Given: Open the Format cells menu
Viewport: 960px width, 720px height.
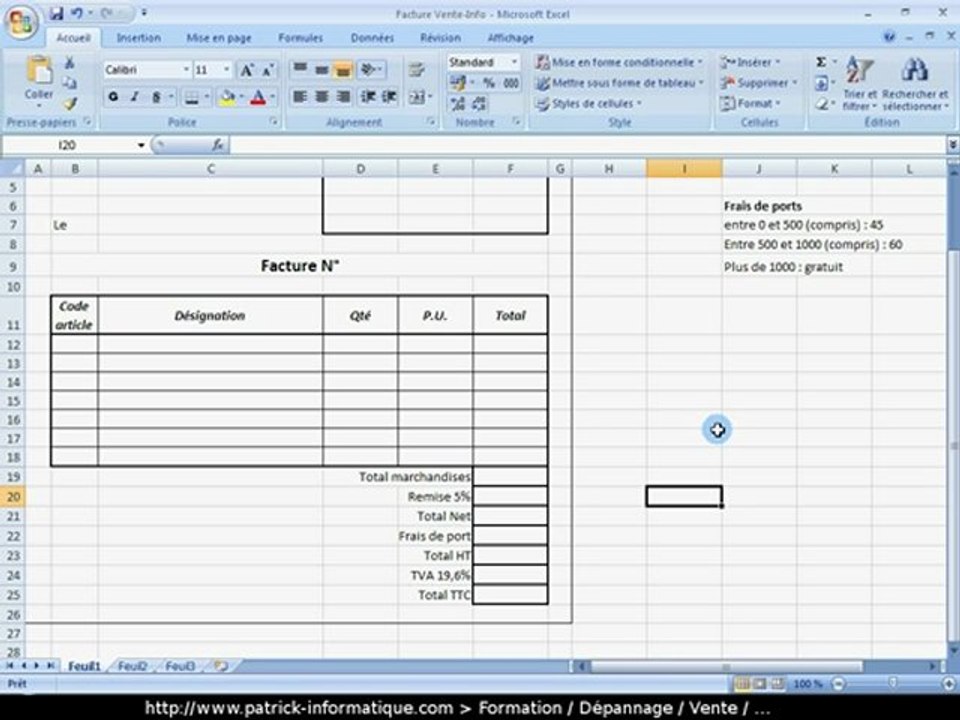Looking at the screenshot, I should (750, 103).
